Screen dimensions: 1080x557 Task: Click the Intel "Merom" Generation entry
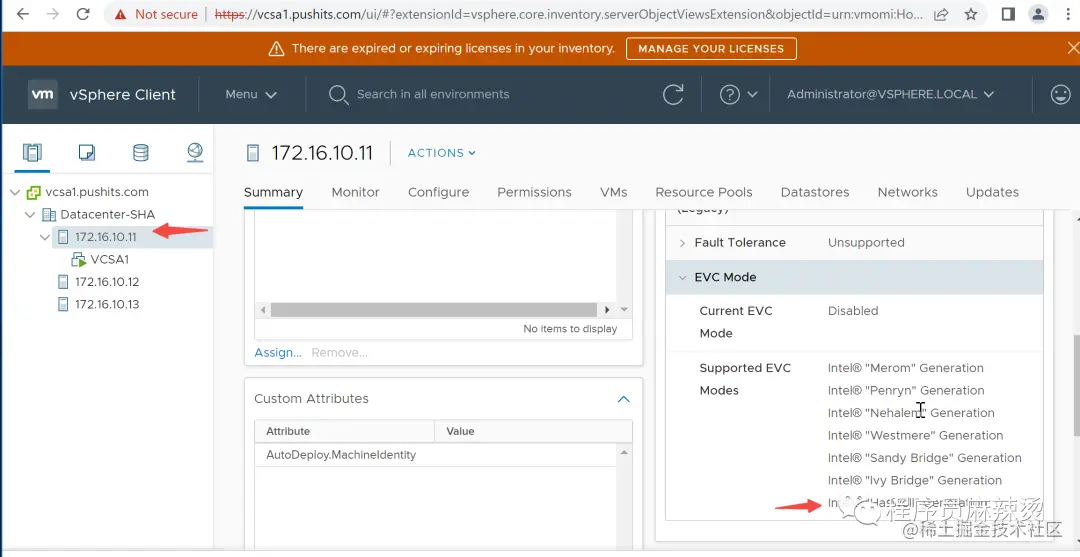click(906, 368)
